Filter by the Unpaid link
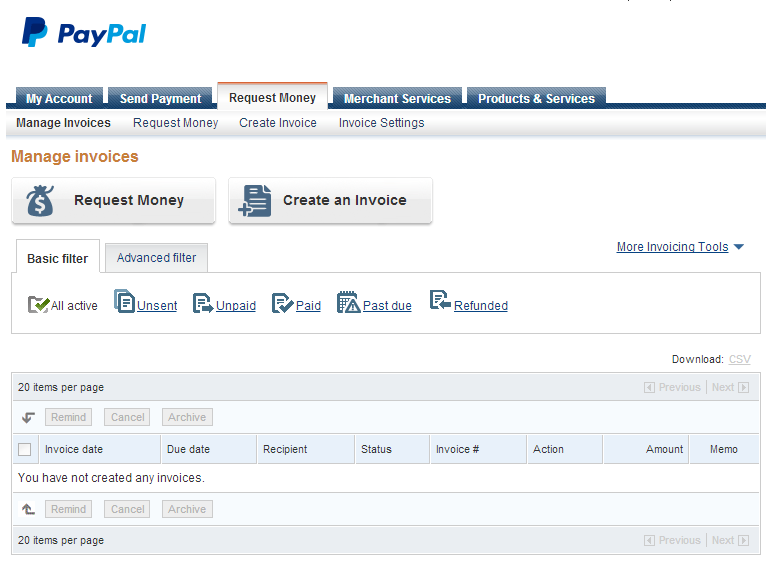 tap(236, 306)
